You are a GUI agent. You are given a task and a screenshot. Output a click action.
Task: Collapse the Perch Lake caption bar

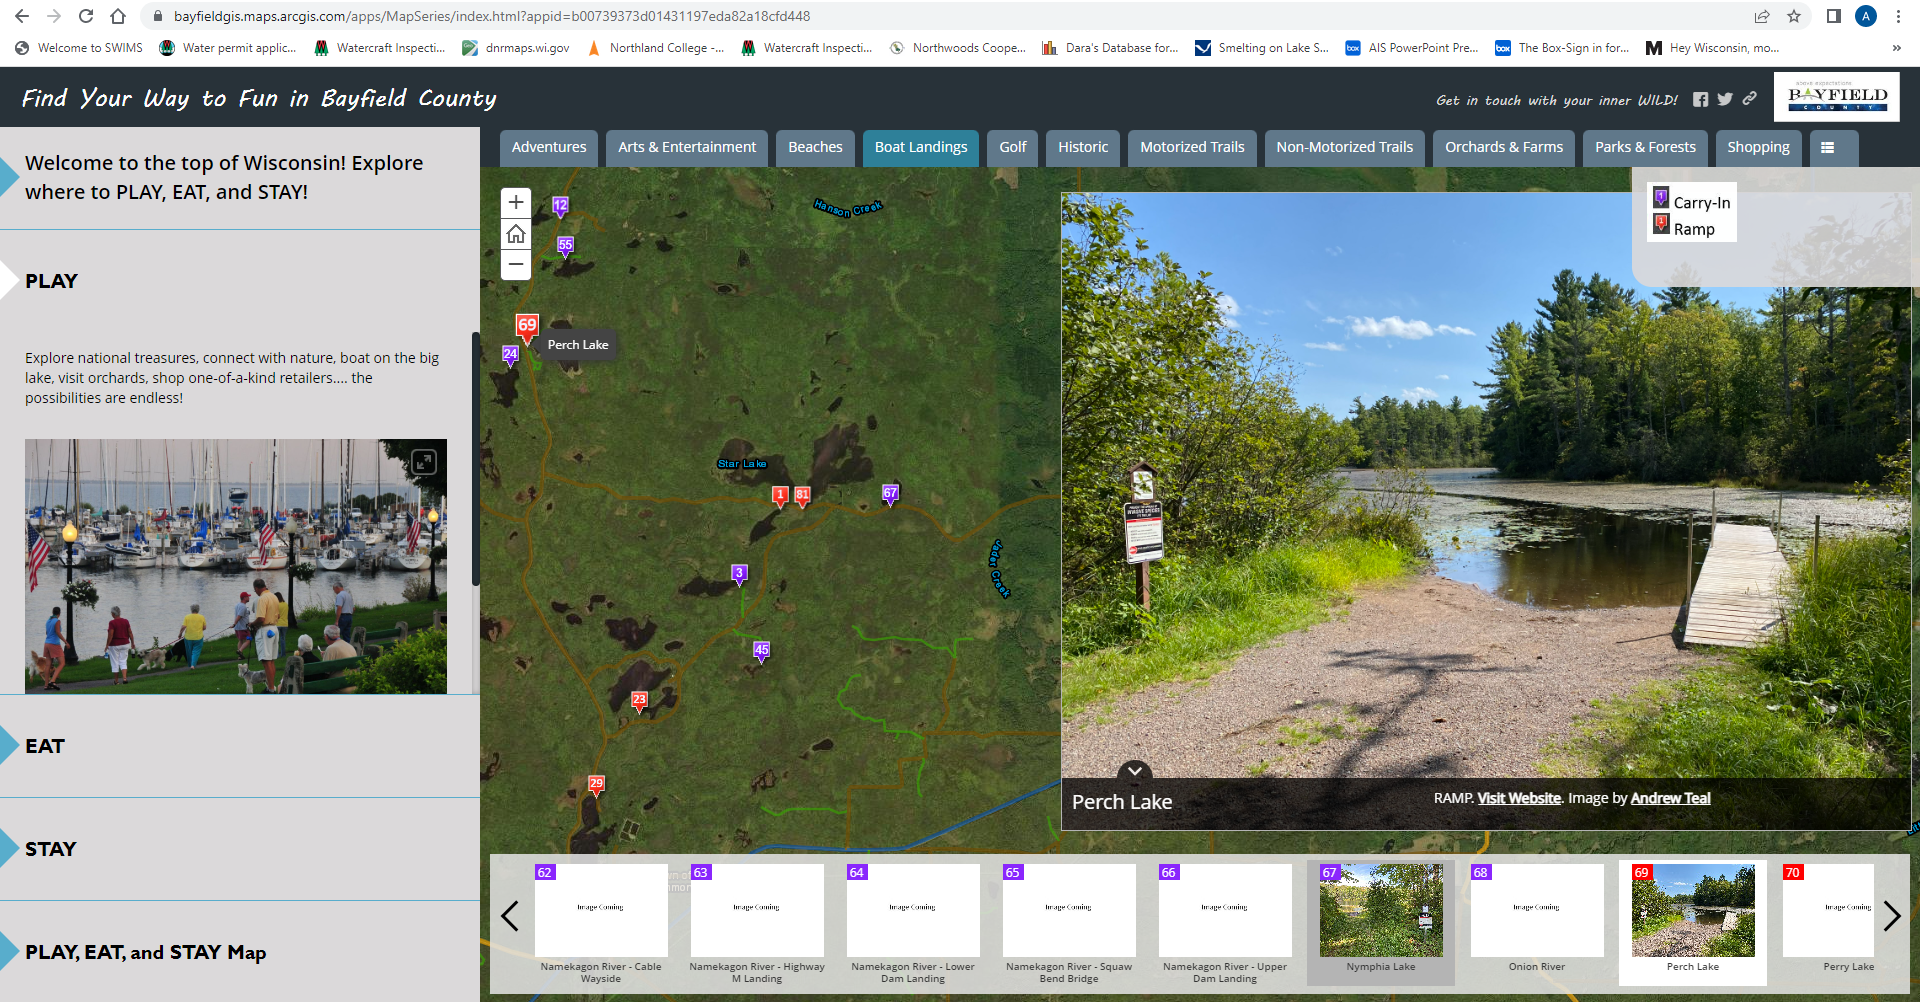coord(1135,771)
